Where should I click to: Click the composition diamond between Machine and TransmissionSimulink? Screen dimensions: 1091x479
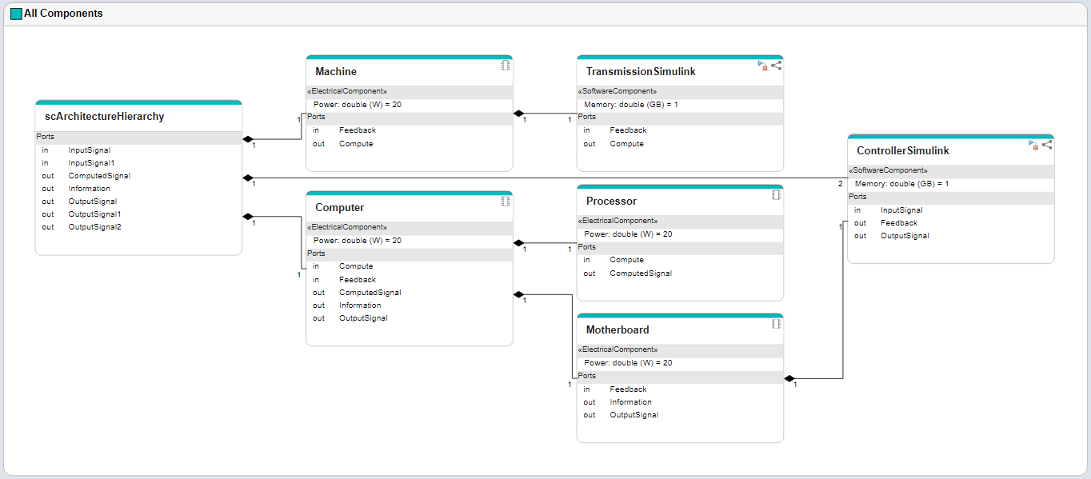pyautogui.click(x=518, y=113)
